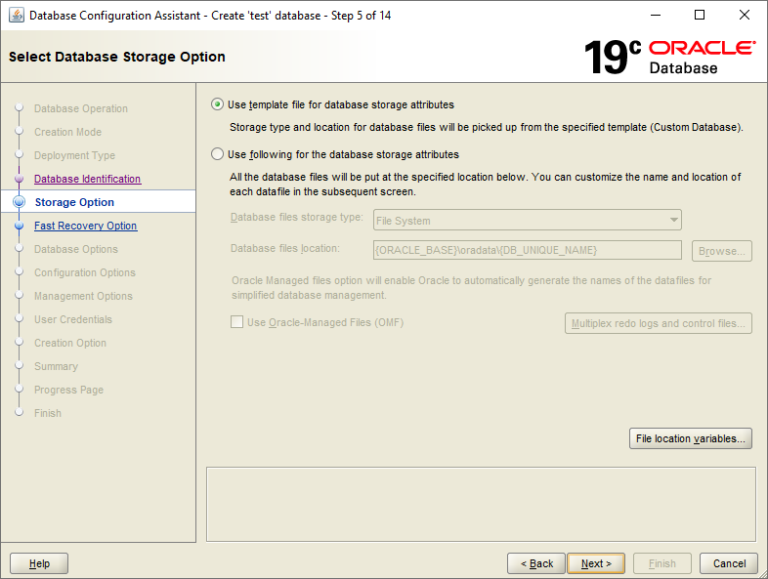Toggle Use Oracle-Managed Files (OMF) checkbox
This screenshot has height=579, width=768.
coord(237,322)
